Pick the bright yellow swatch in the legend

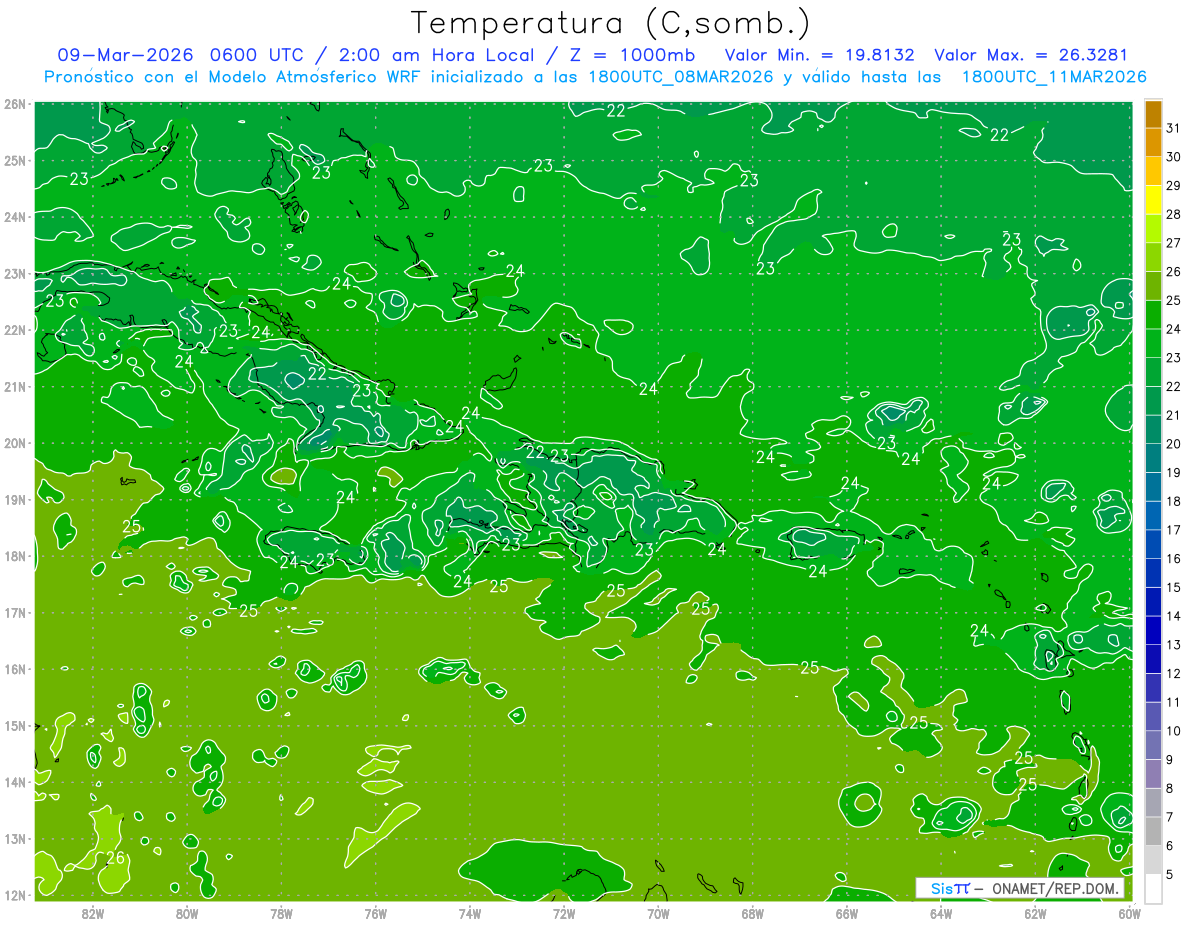1153,201
